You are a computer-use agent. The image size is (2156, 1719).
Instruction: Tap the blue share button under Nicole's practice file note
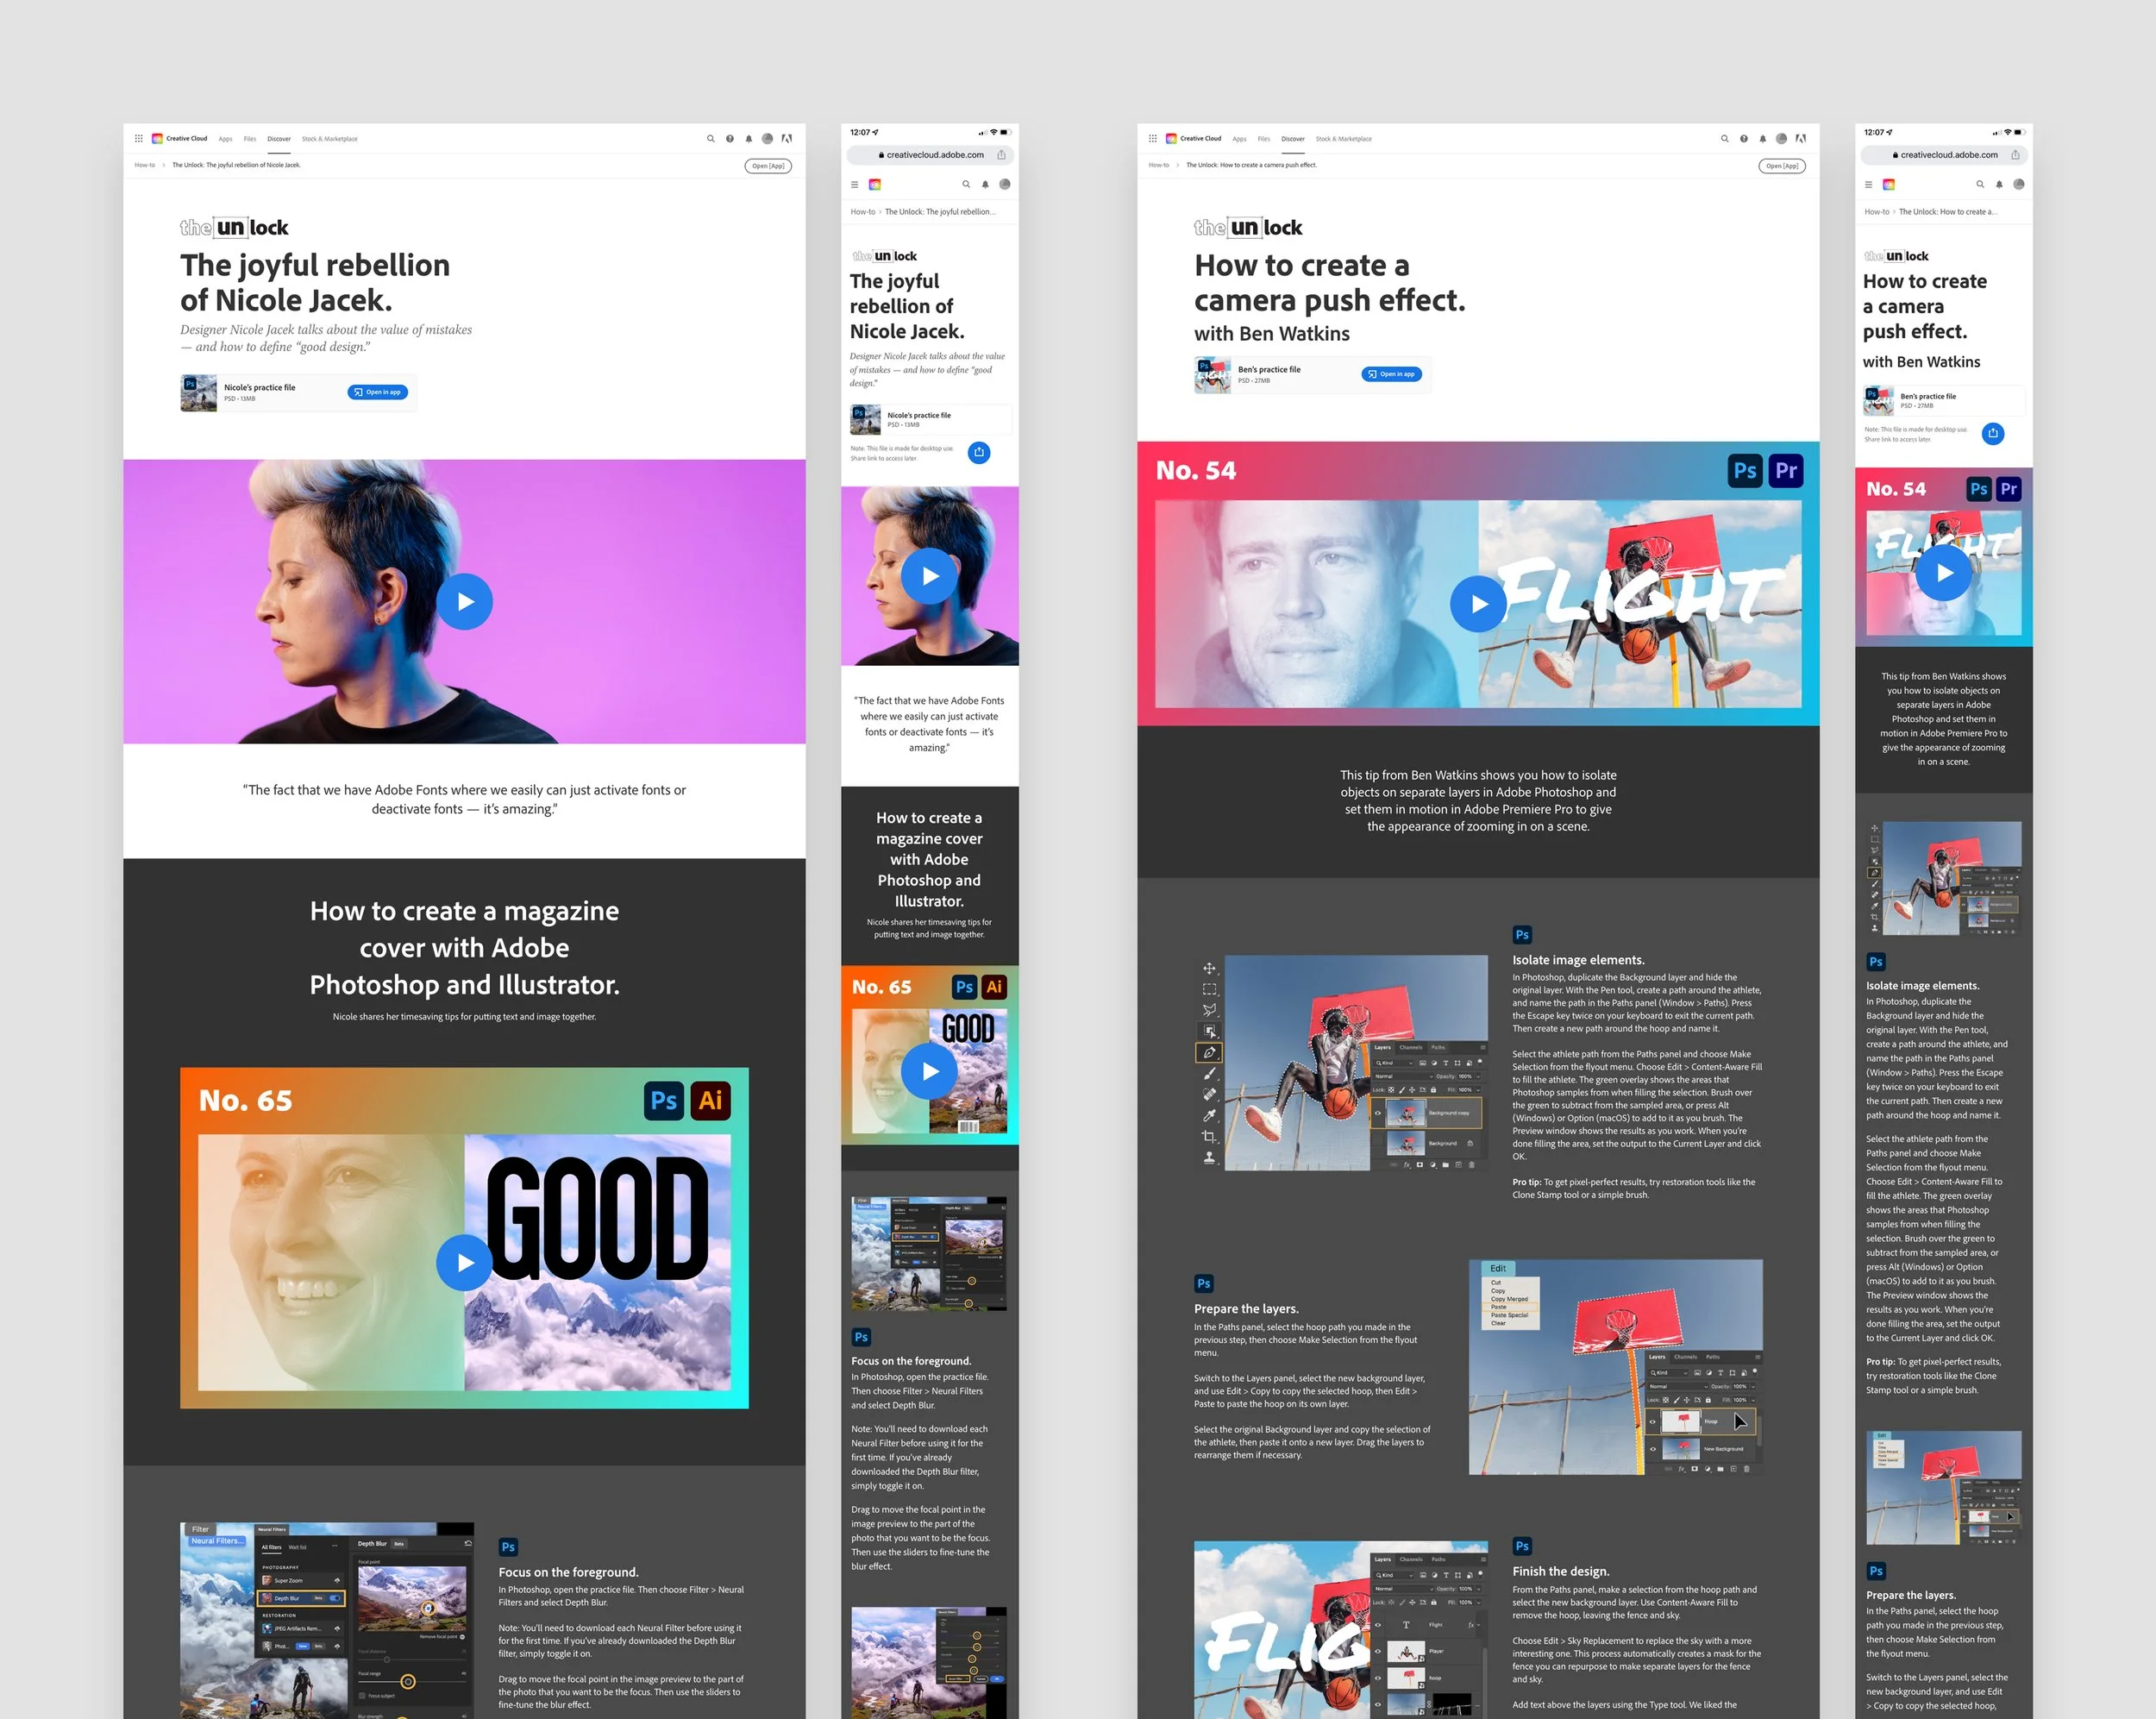click(979, 452)
